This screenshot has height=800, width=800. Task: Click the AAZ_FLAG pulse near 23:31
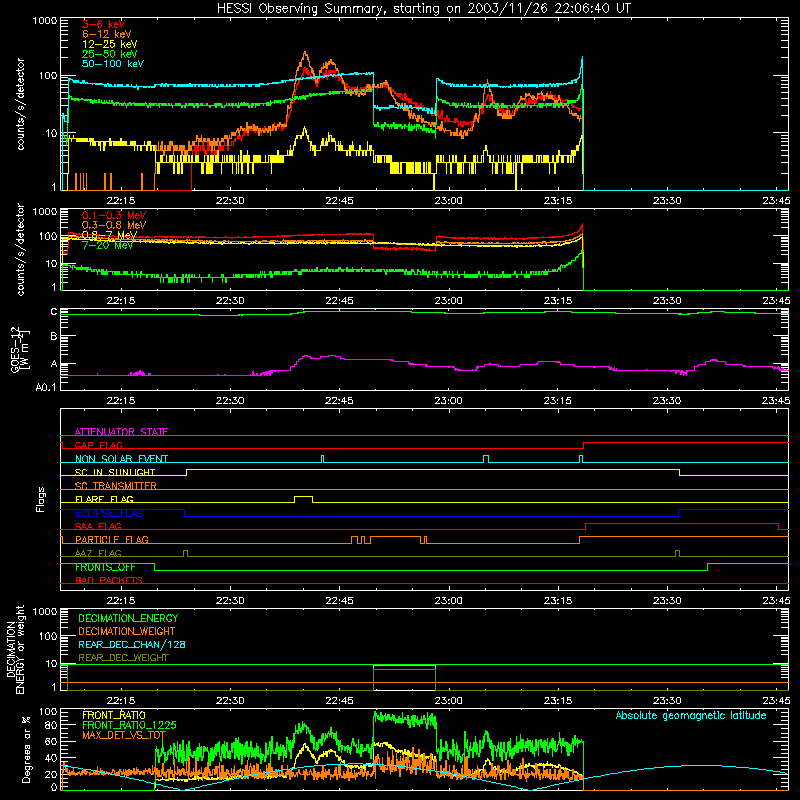pyautogui.click(x=677, y=553)
